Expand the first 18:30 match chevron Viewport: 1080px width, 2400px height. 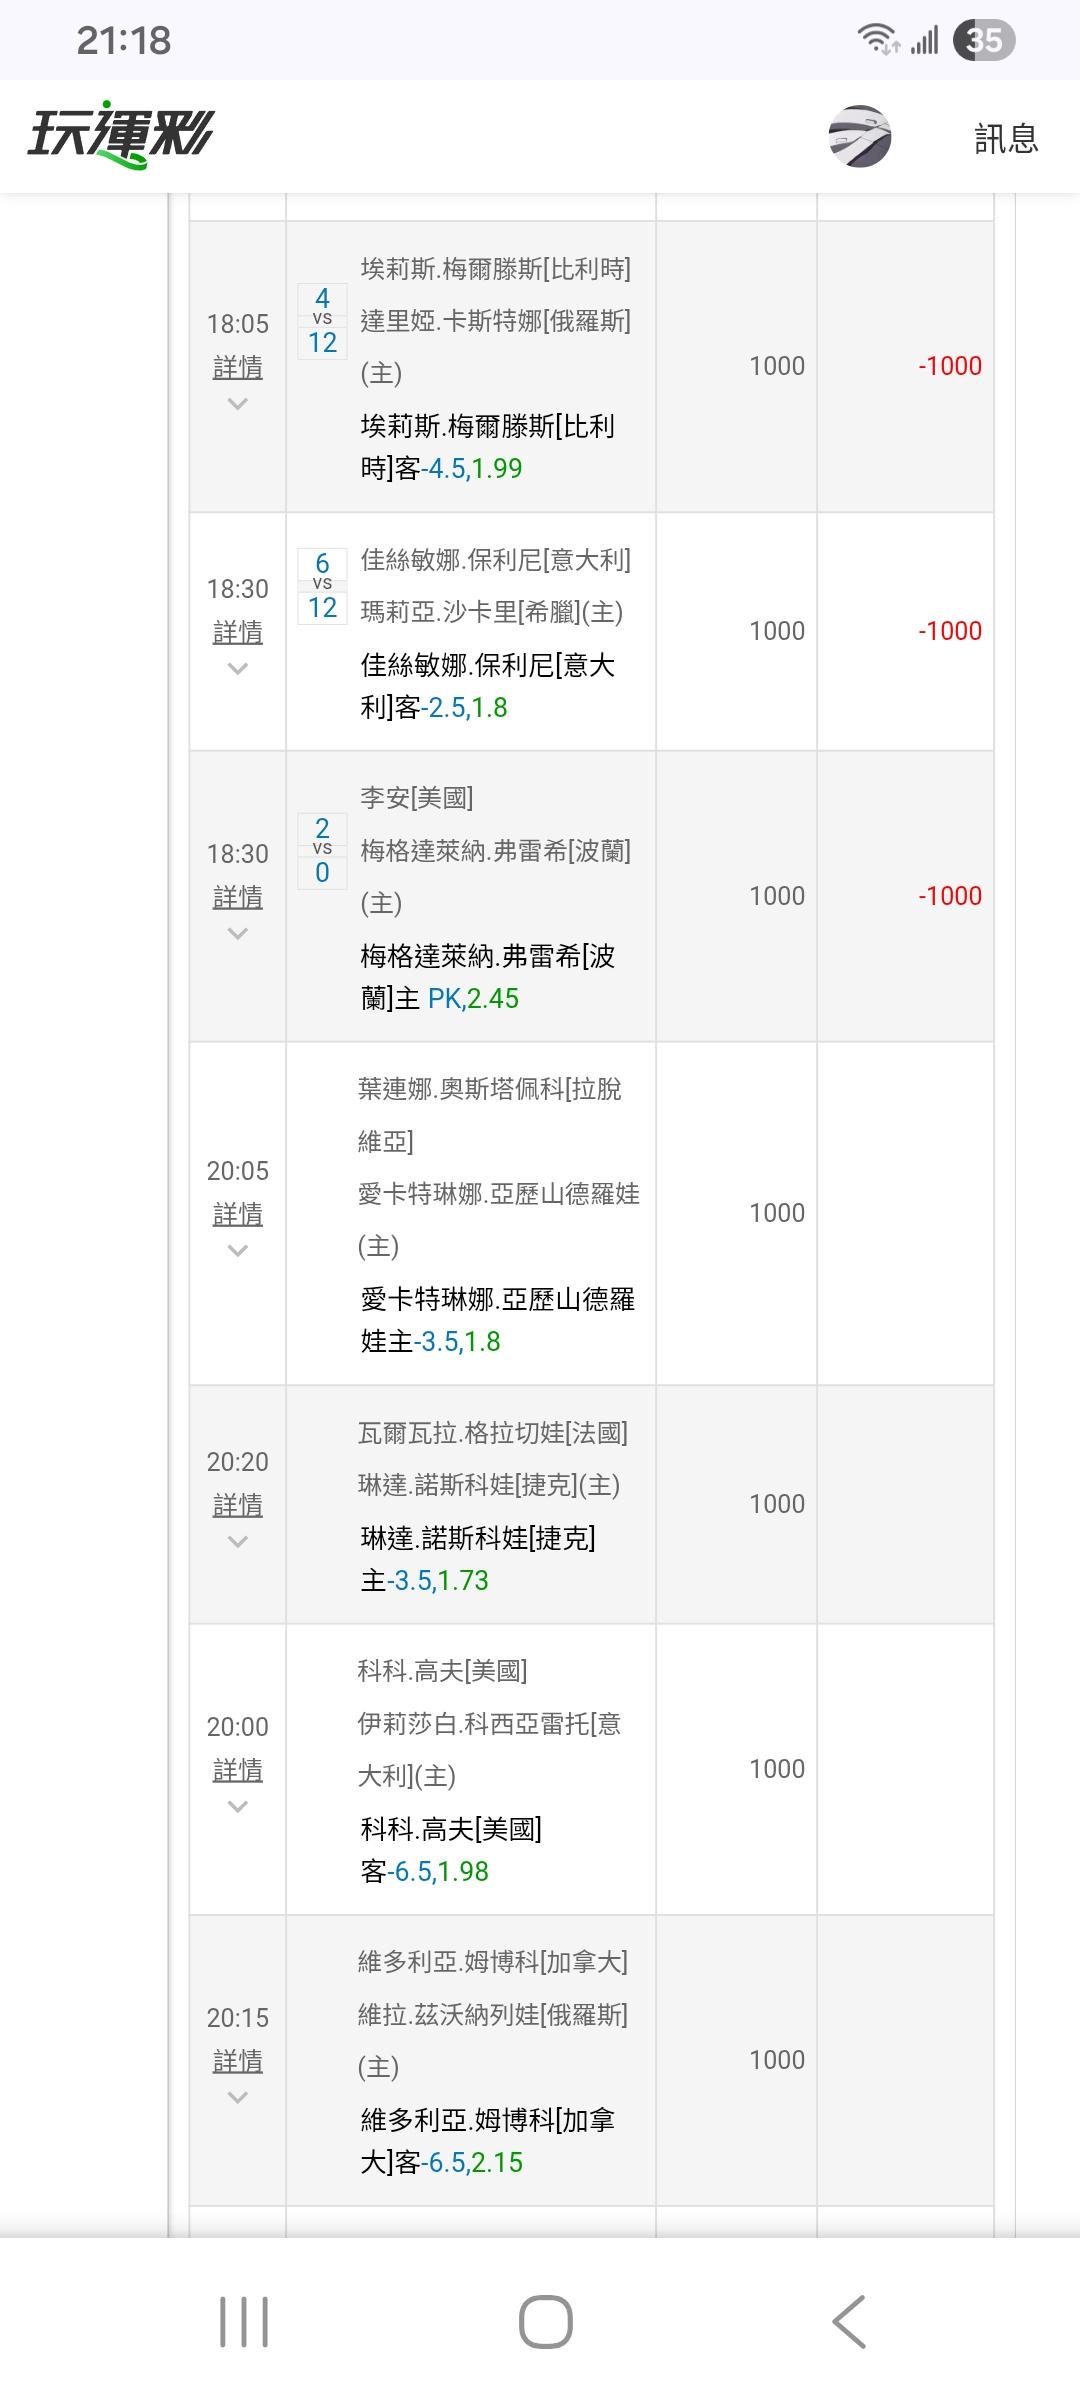pos(238,669)
